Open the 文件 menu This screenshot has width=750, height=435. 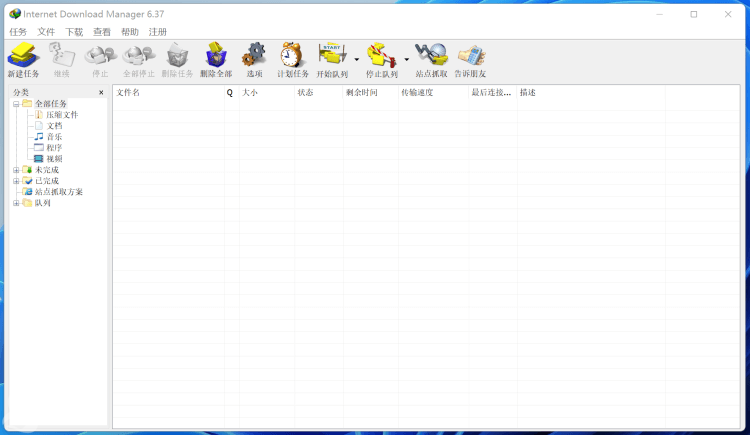46,32
